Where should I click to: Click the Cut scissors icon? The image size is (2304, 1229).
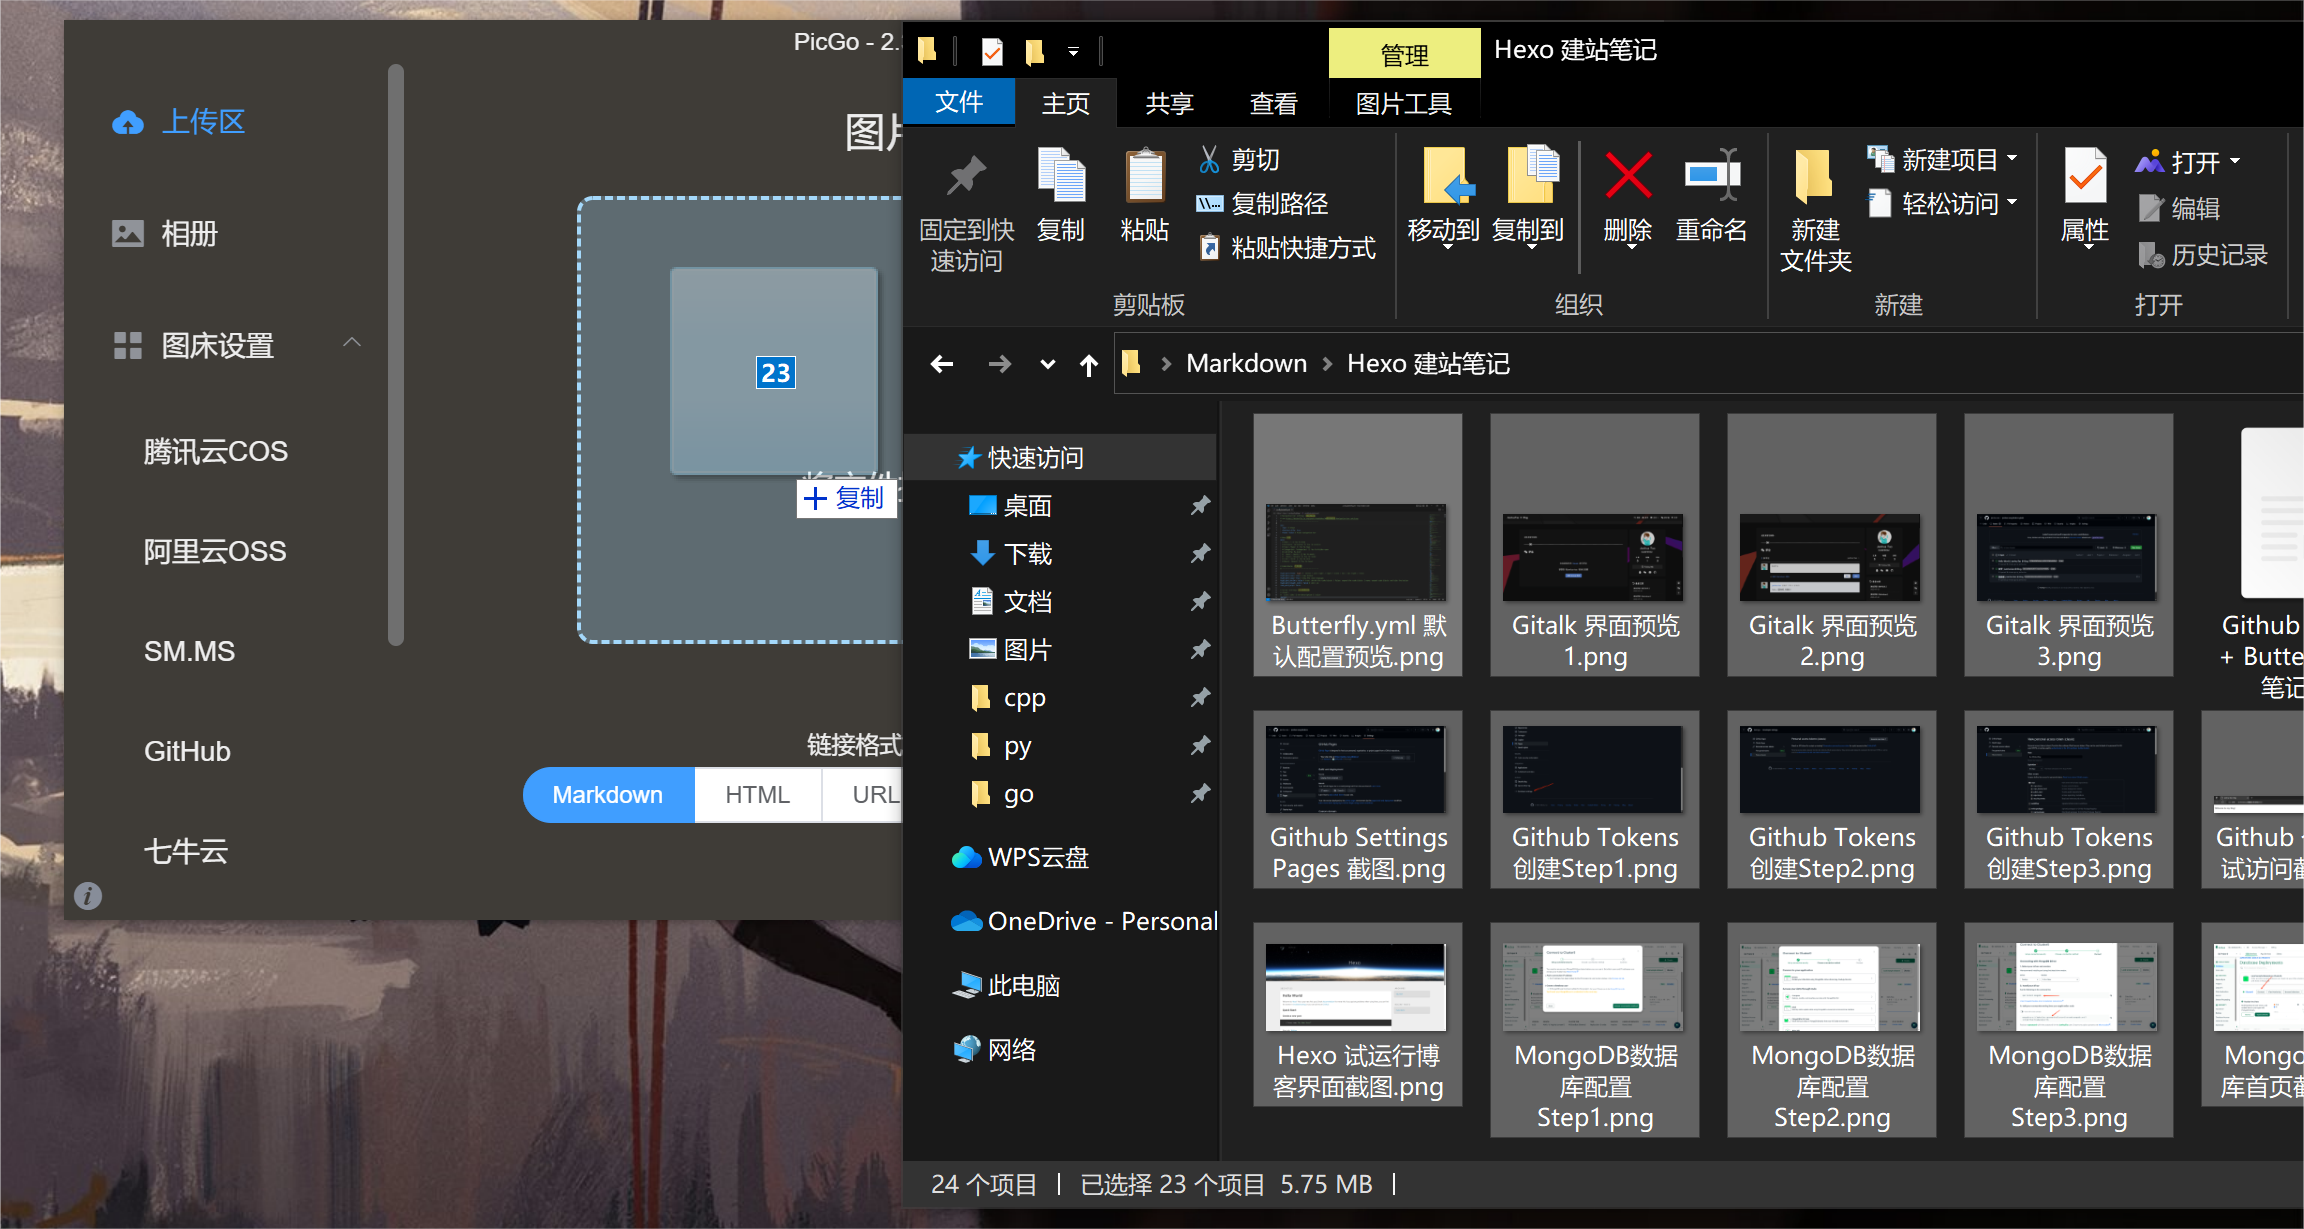(1210, 160)
